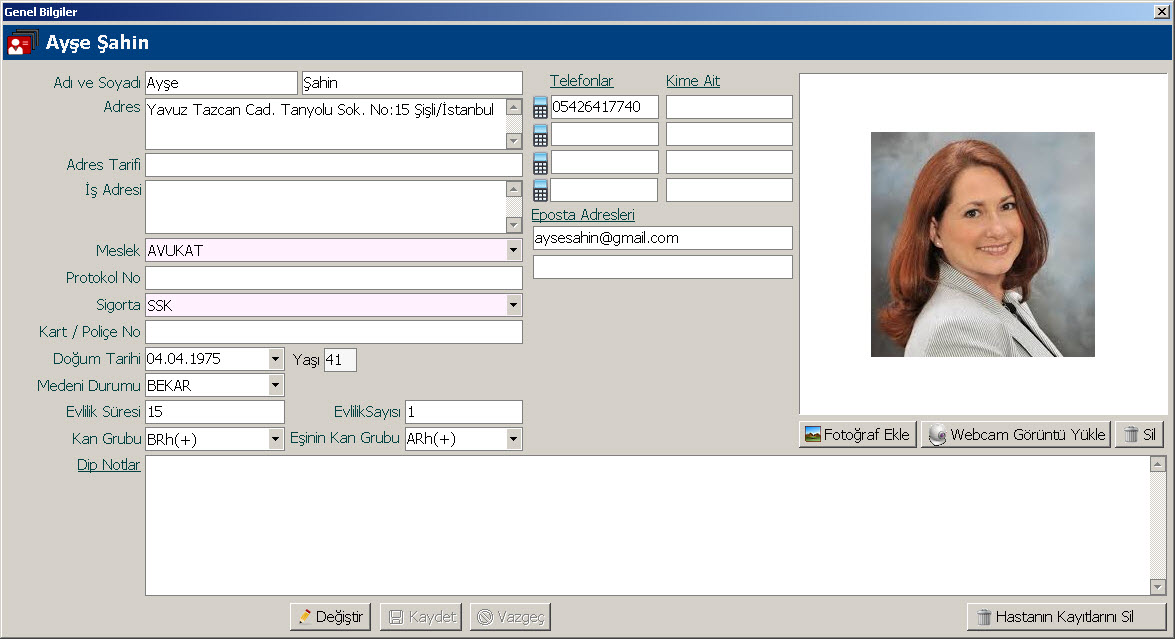Viewport: 1175px width, 639px height.
Task: Click the Telefonlar link
Action: (582, 81)
